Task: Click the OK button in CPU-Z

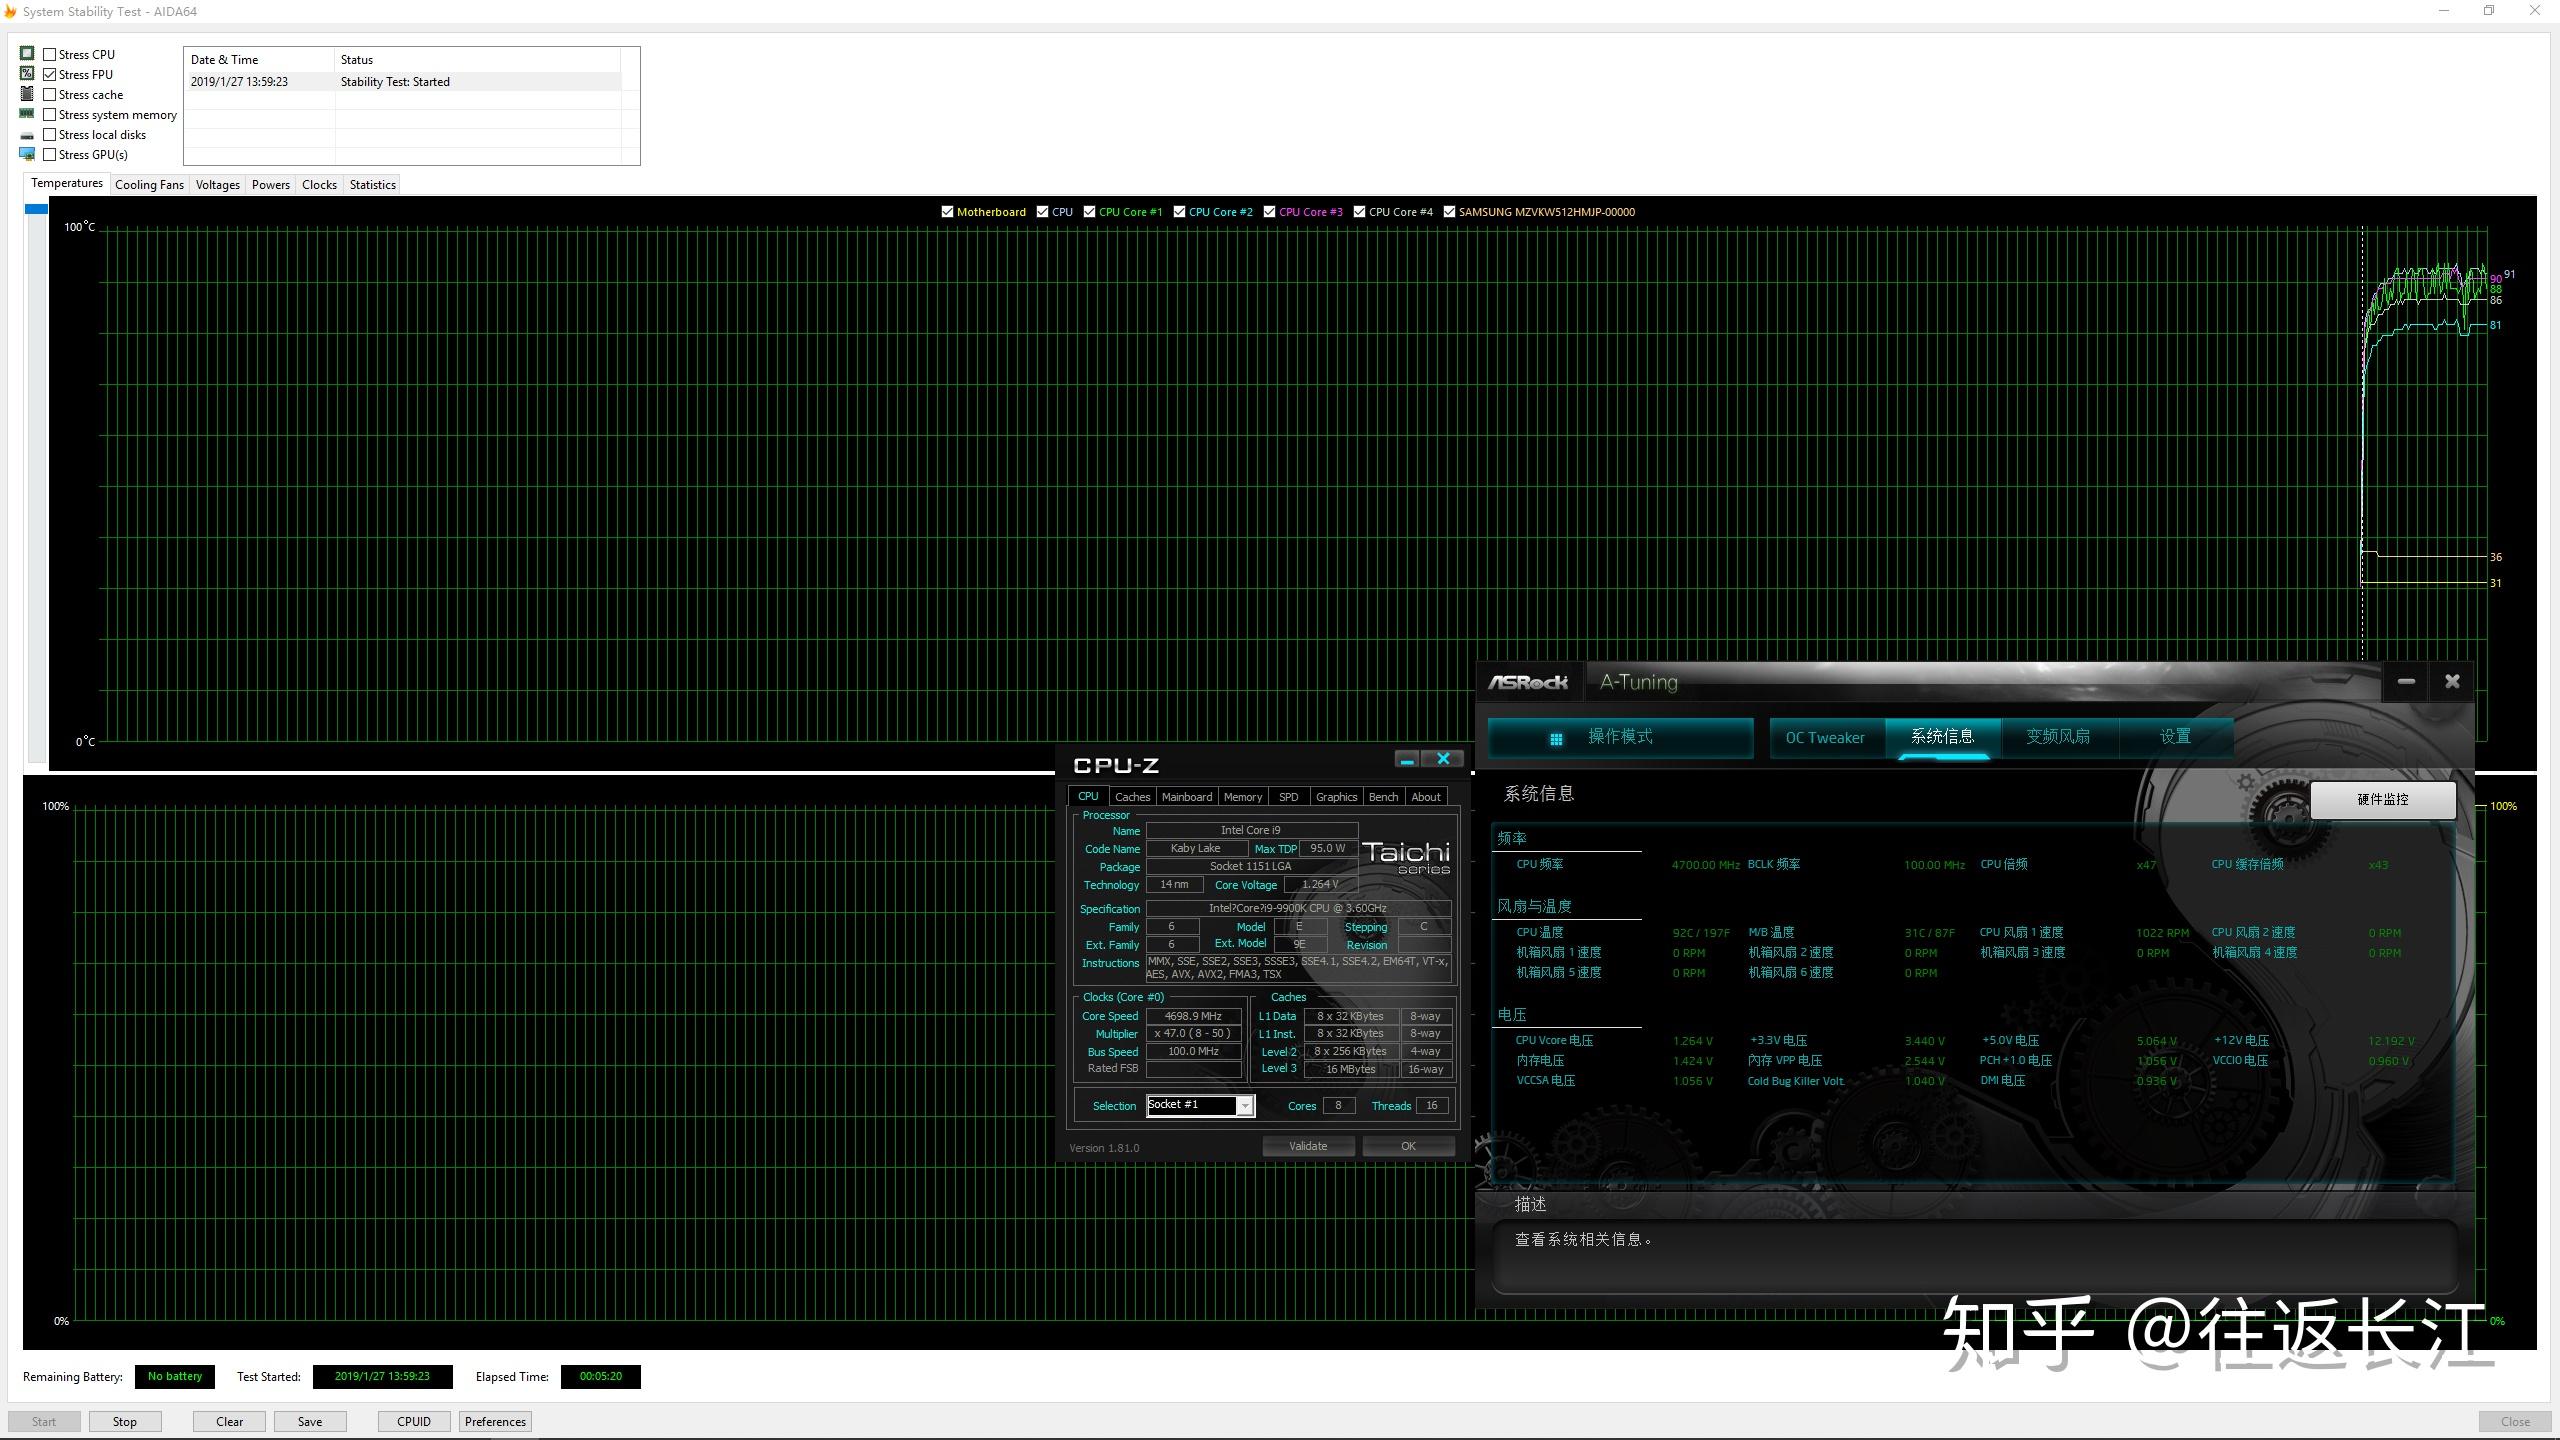Action: point(1407,1145)
